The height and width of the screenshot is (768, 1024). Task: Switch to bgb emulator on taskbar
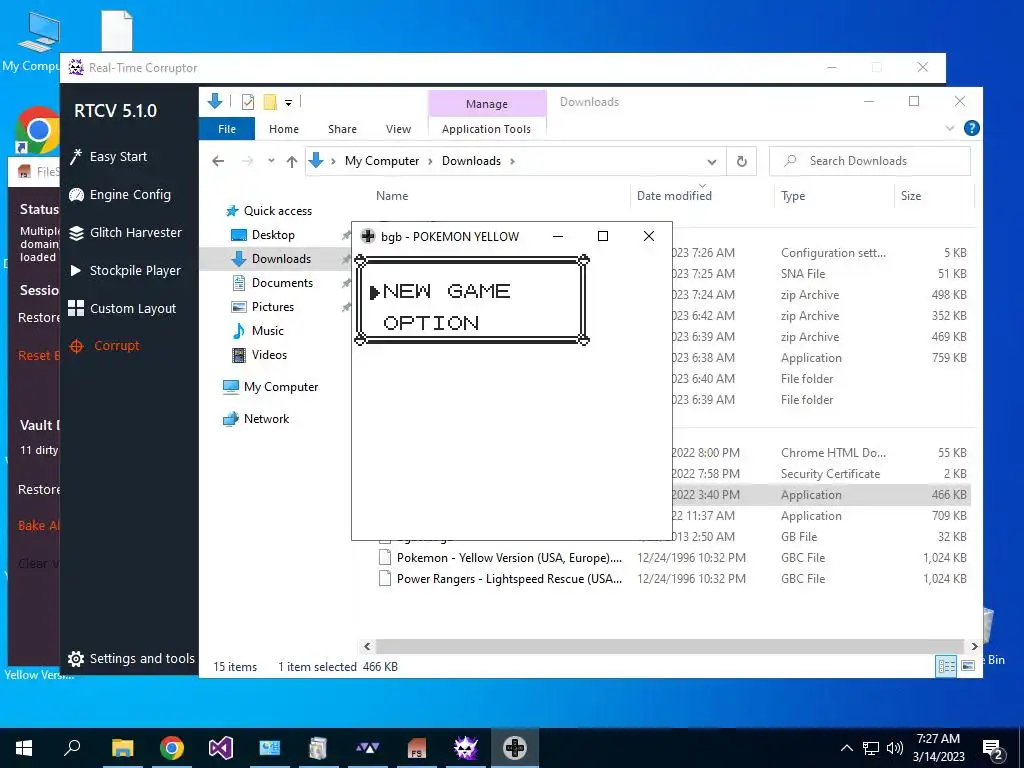[515, 748]
